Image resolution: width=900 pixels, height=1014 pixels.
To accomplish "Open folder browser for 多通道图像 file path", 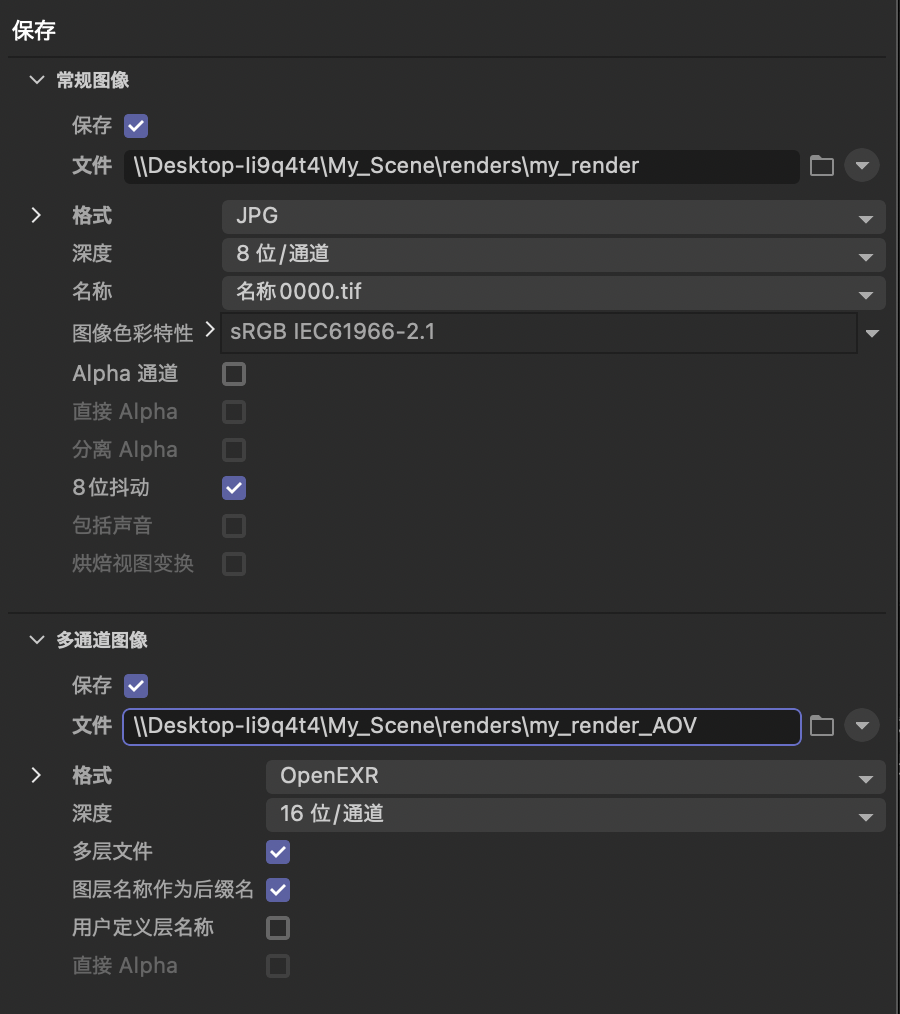I will 822,726.
